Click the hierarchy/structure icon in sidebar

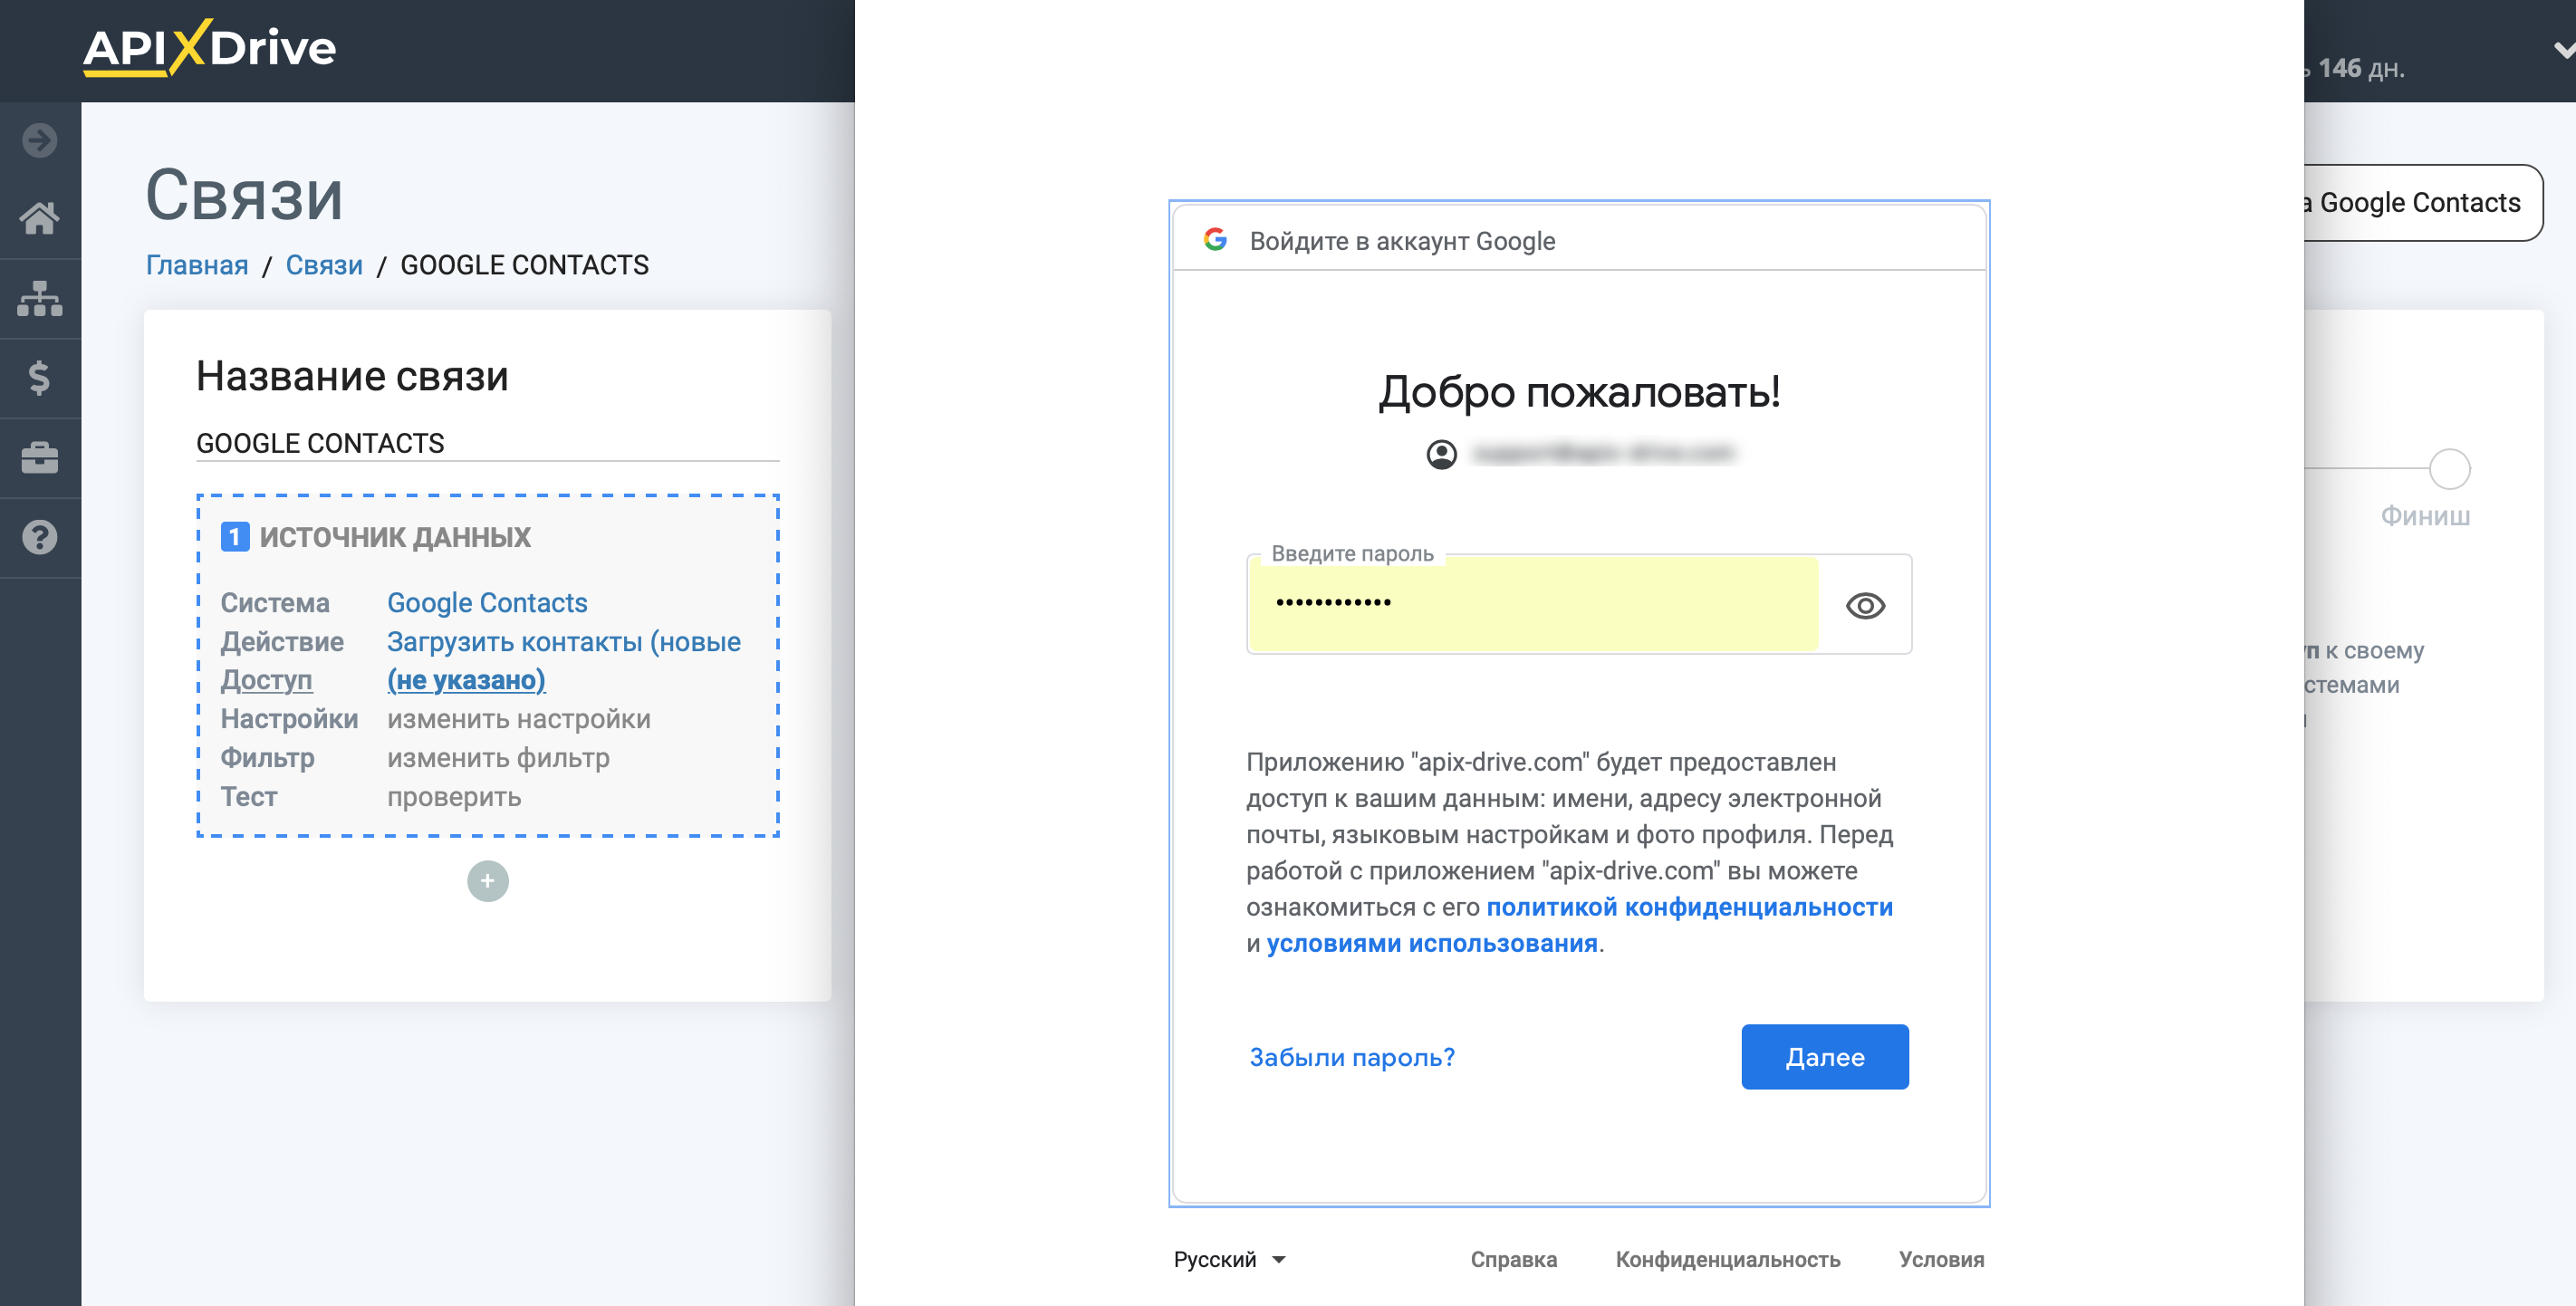click(40, 300)
